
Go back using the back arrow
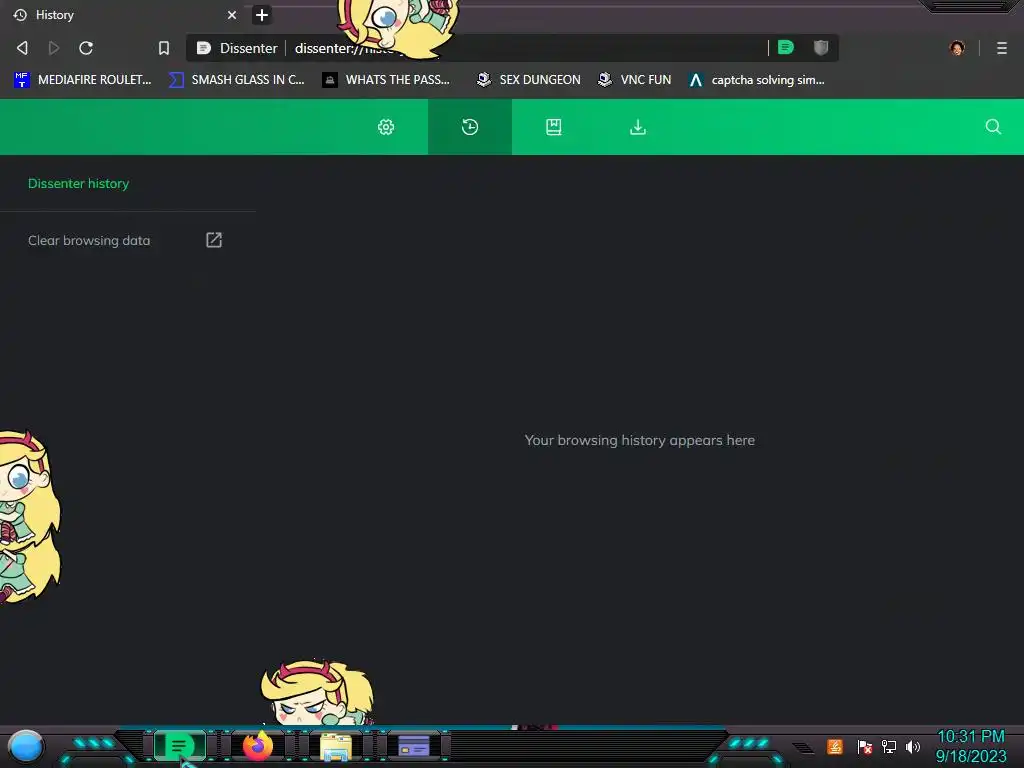coord(22,48)
